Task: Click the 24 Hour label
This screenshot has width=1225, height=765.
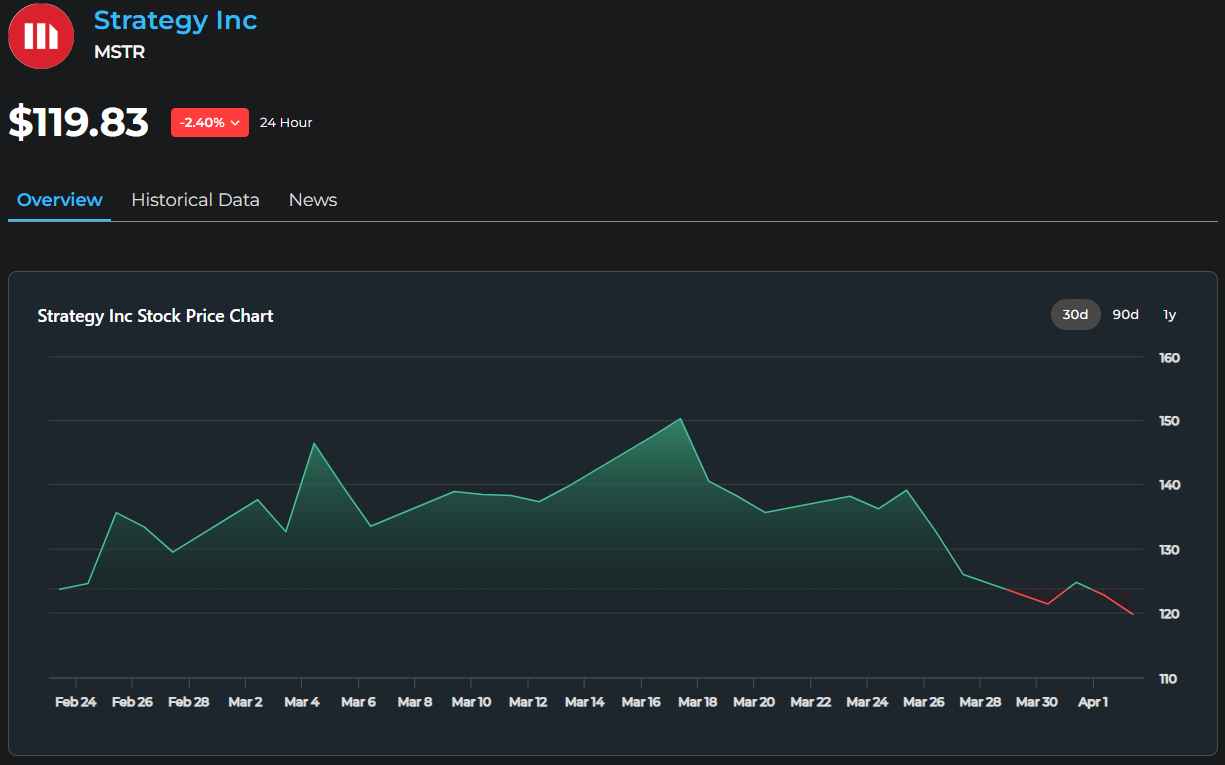Action: (286, 123)
